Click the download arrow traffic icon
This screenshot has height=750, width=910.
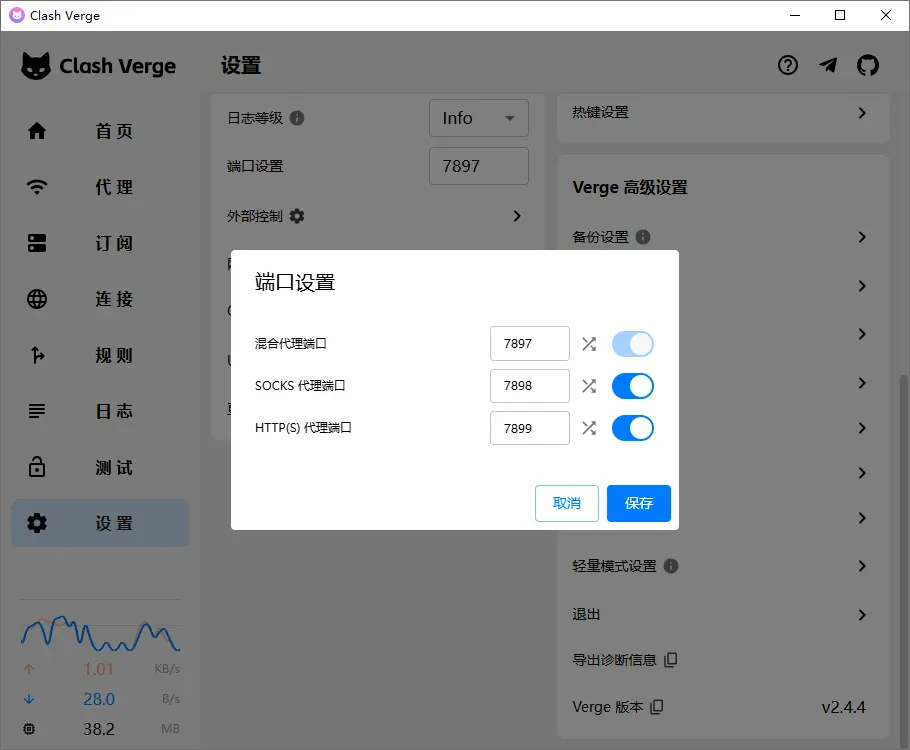29,699
